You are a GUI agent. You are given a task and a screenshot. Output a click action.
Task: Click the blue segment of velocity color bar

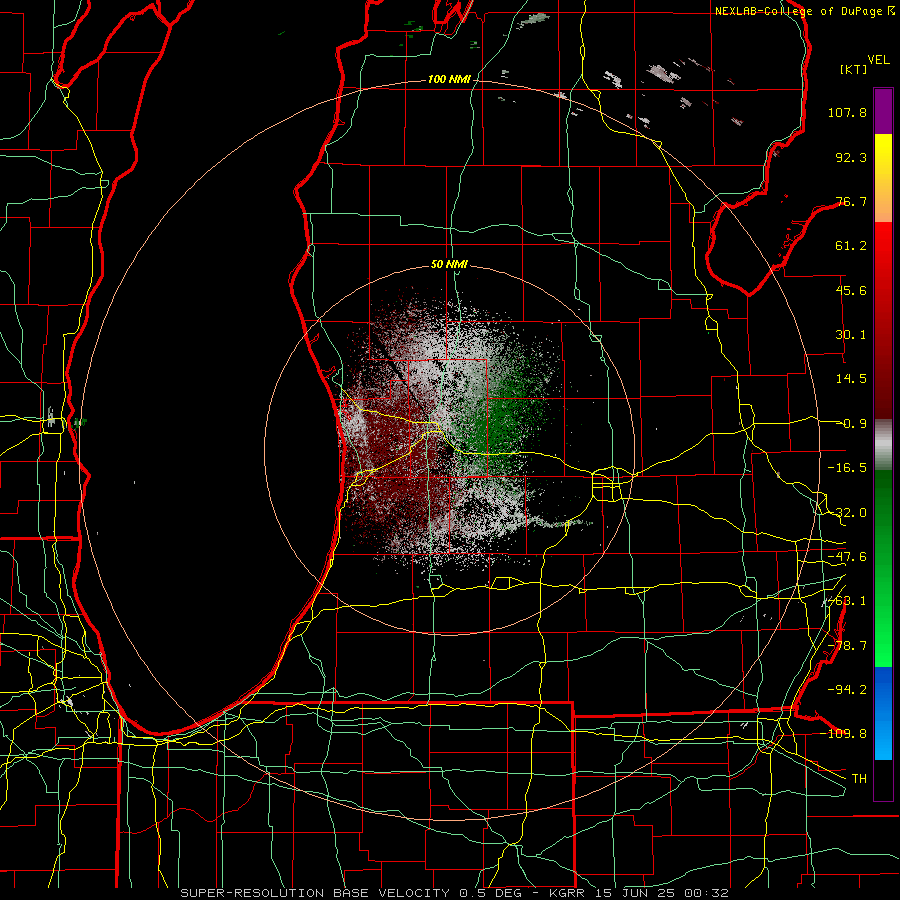tap(883, 712)
